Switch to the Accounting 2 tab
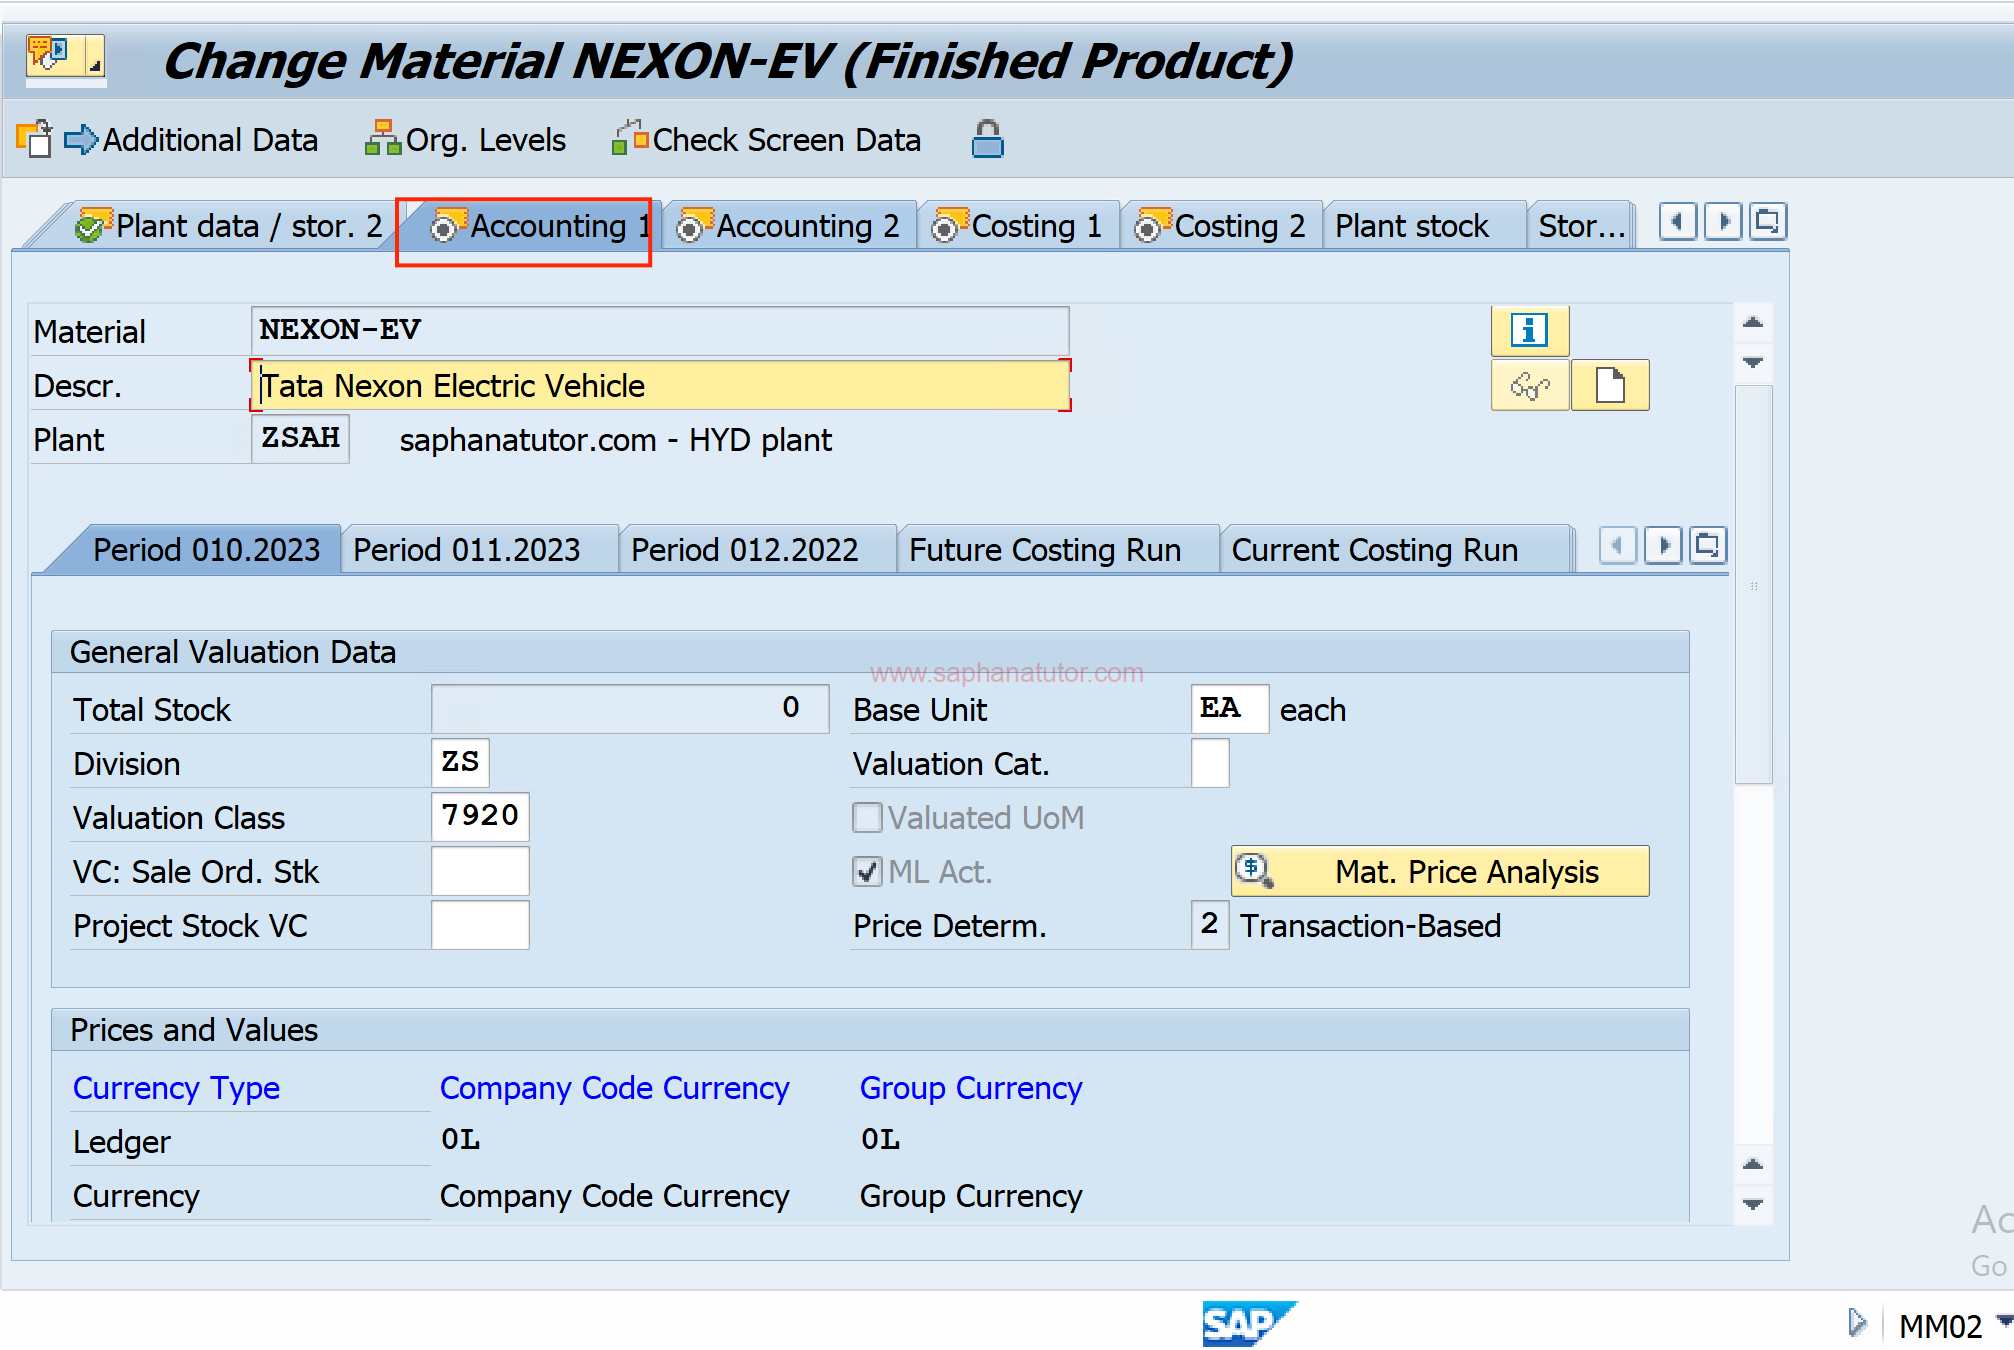The image size is (2014, 1350). tap(788, 226)
